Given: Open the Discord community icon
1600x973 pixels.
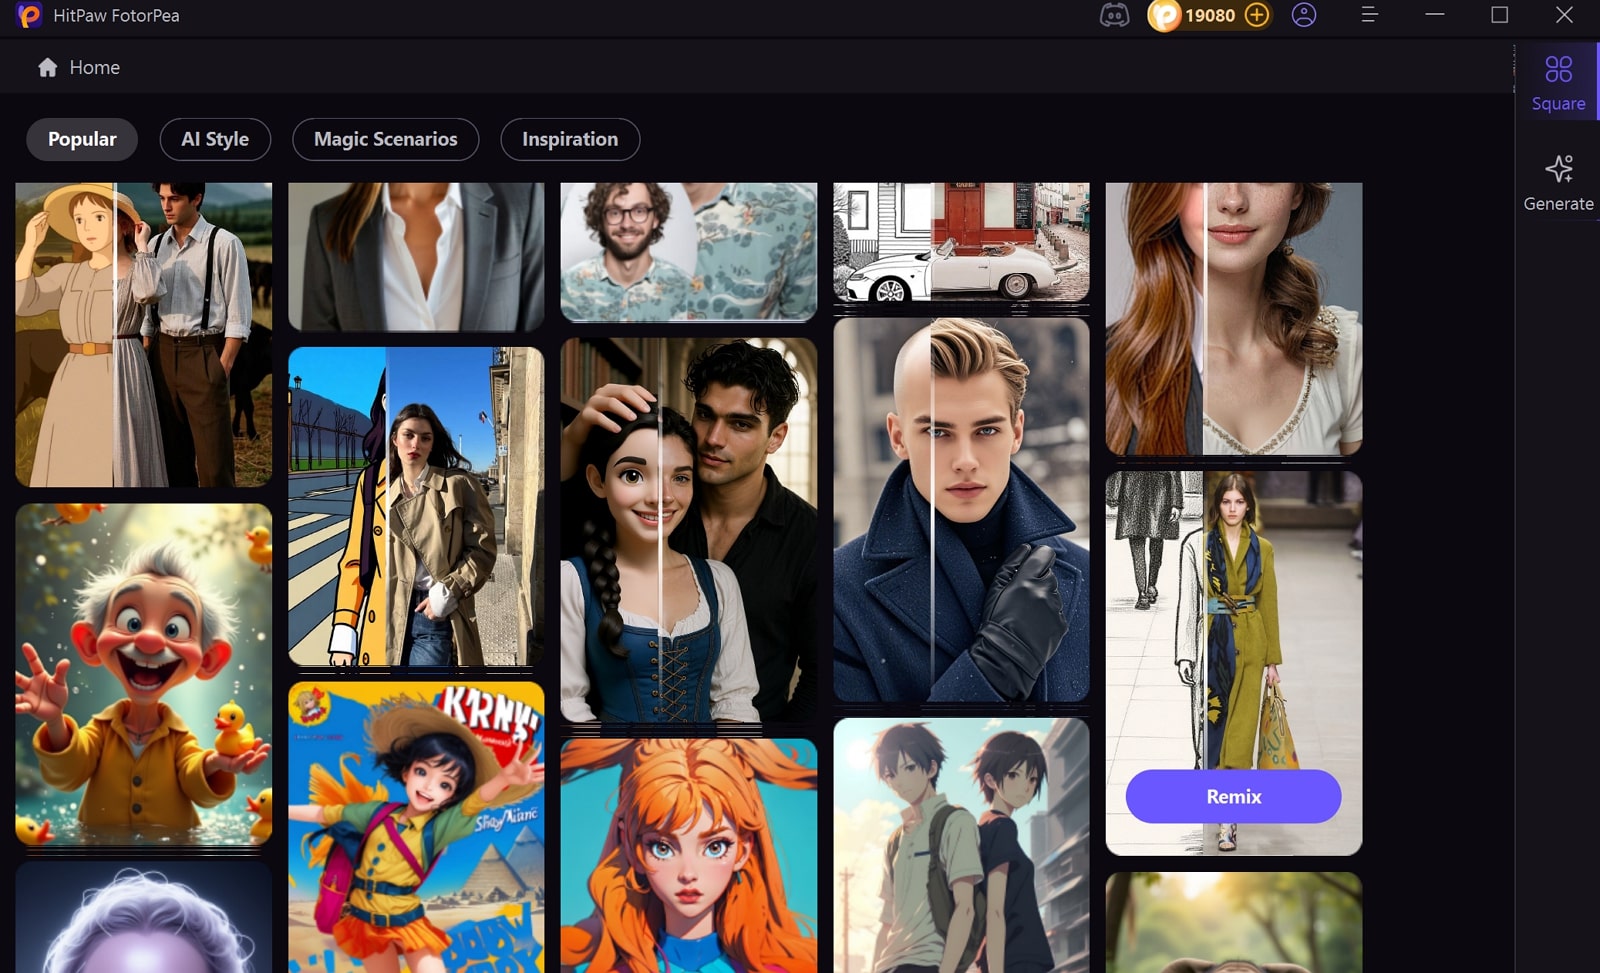Looking at the screenshot, I should pos(1114,15).
